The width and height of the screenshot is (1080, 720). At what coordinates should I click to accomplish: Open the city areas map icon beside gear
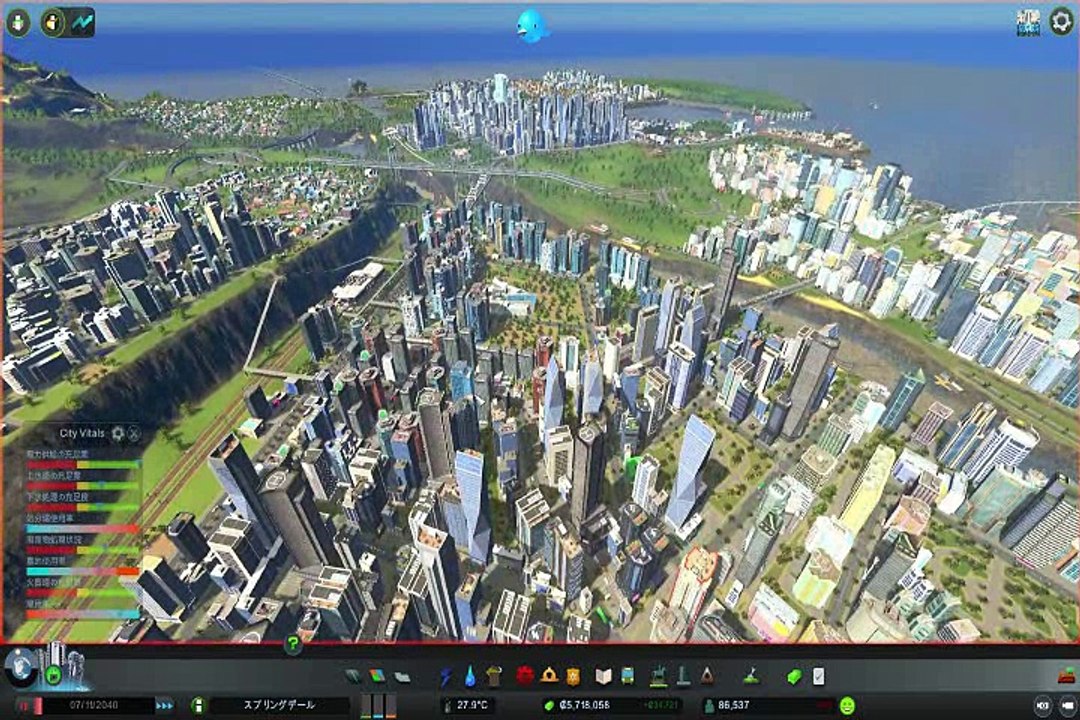click(1028, 22)
